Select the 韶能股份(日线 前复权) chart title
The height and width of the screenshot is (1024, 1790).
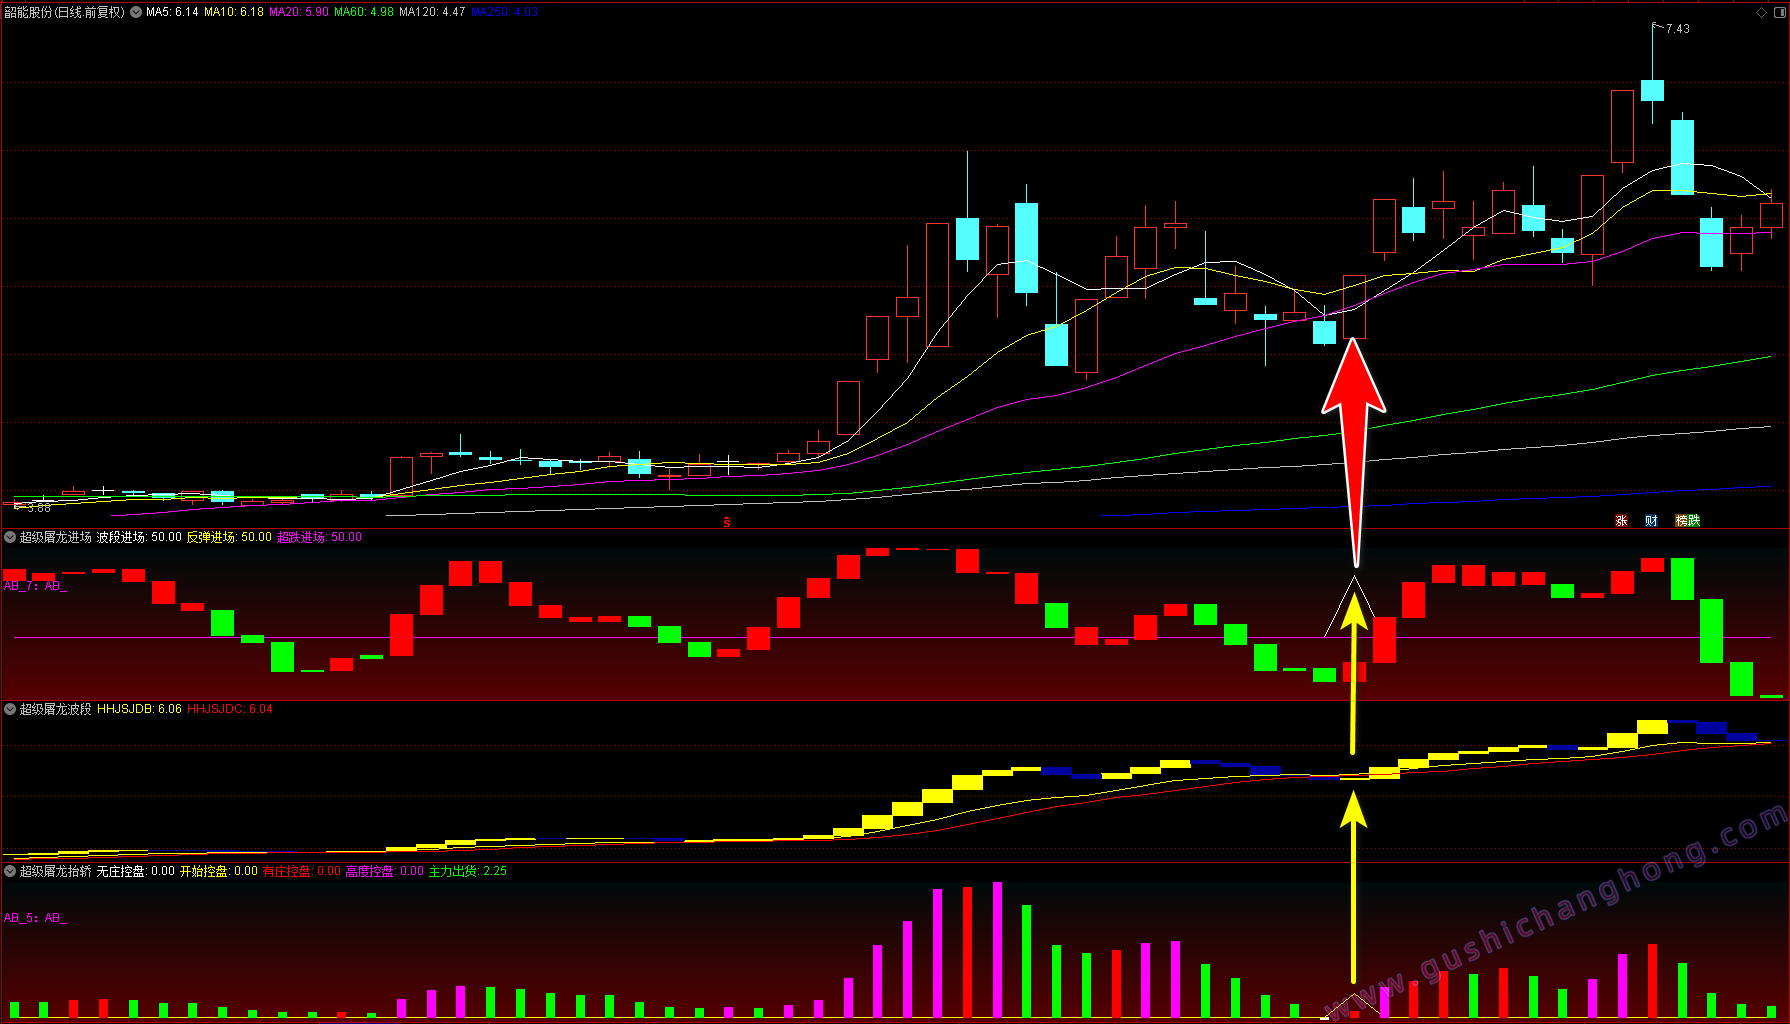pos(65,12)
